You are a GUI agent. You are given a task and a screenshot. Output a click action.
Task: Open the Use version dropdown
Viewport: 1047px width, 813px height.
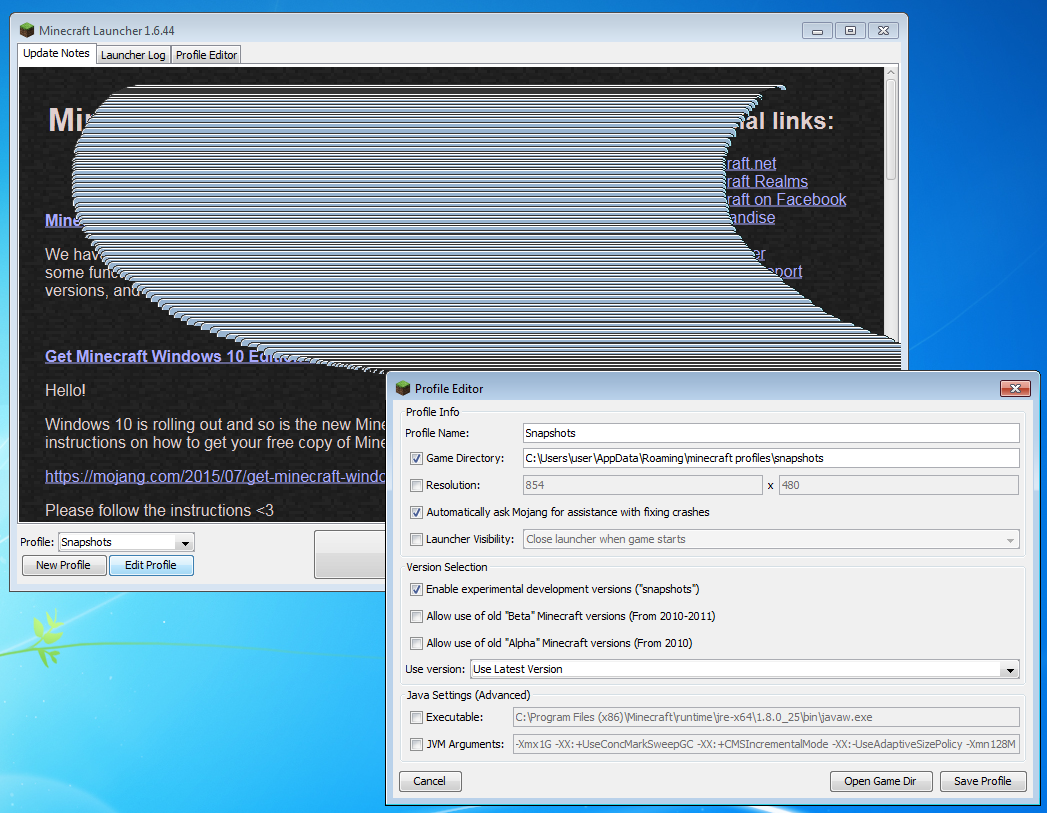coord(745,669)
